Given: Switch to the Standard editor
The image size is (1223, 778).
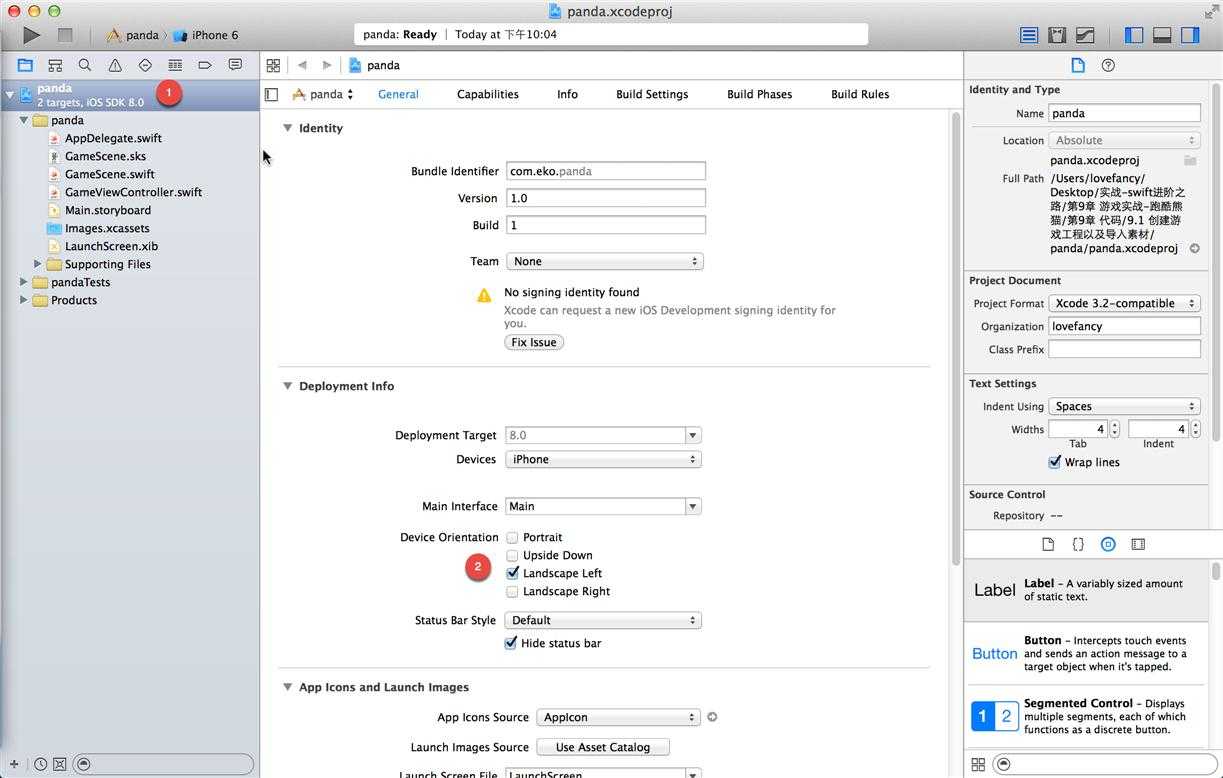Looking at the screenshot, I should pos(1029,35).
